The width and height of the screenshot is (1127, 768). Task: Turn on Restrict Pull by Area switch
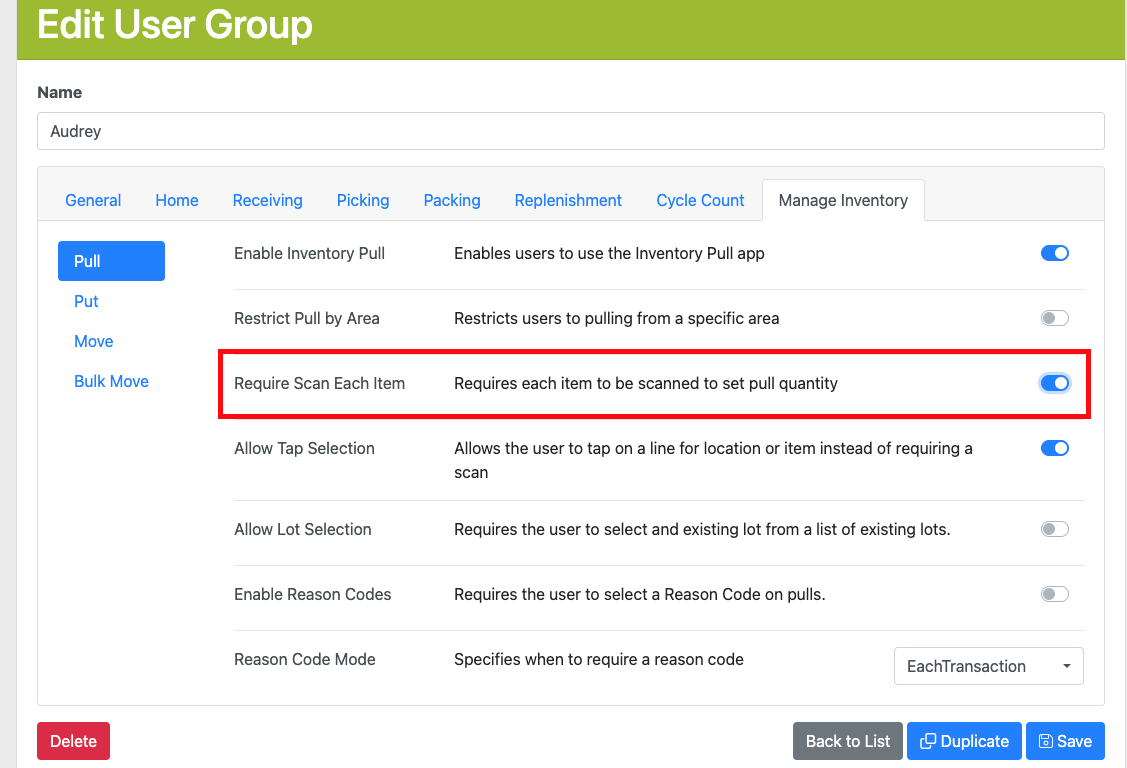coord(1055,318)
